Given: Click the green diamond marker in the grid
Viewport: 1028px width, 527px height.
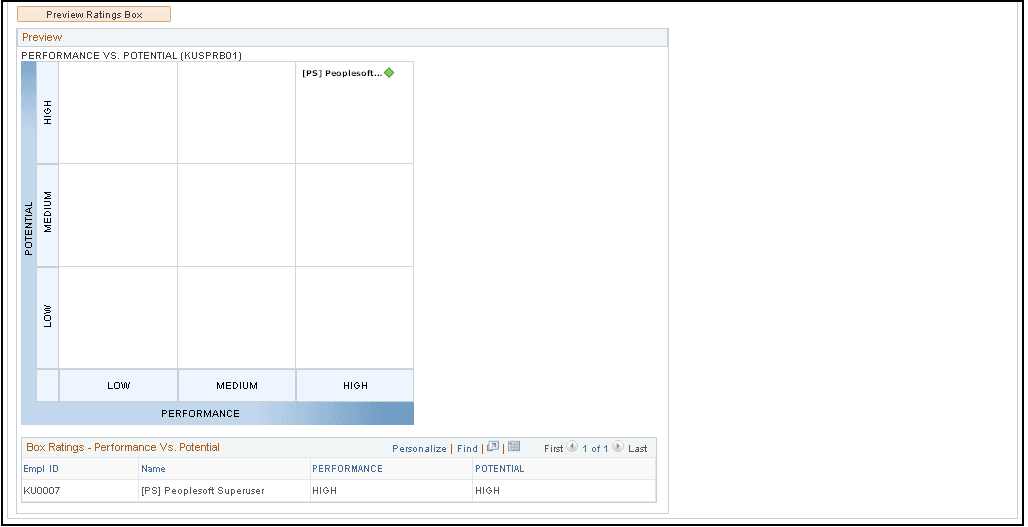Looking at the screenshot, I should pos(389,73).
